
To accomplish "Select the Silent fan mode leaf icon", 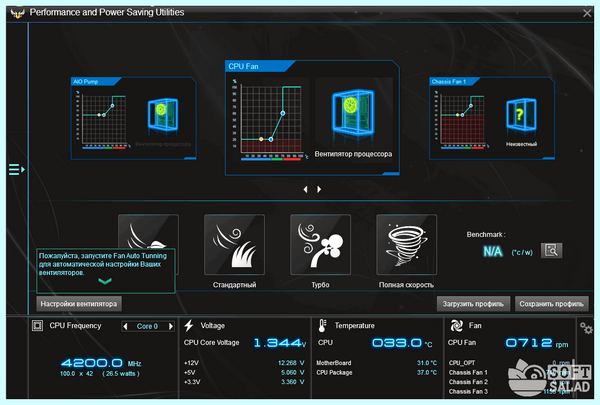I will [x=148, y=232].
